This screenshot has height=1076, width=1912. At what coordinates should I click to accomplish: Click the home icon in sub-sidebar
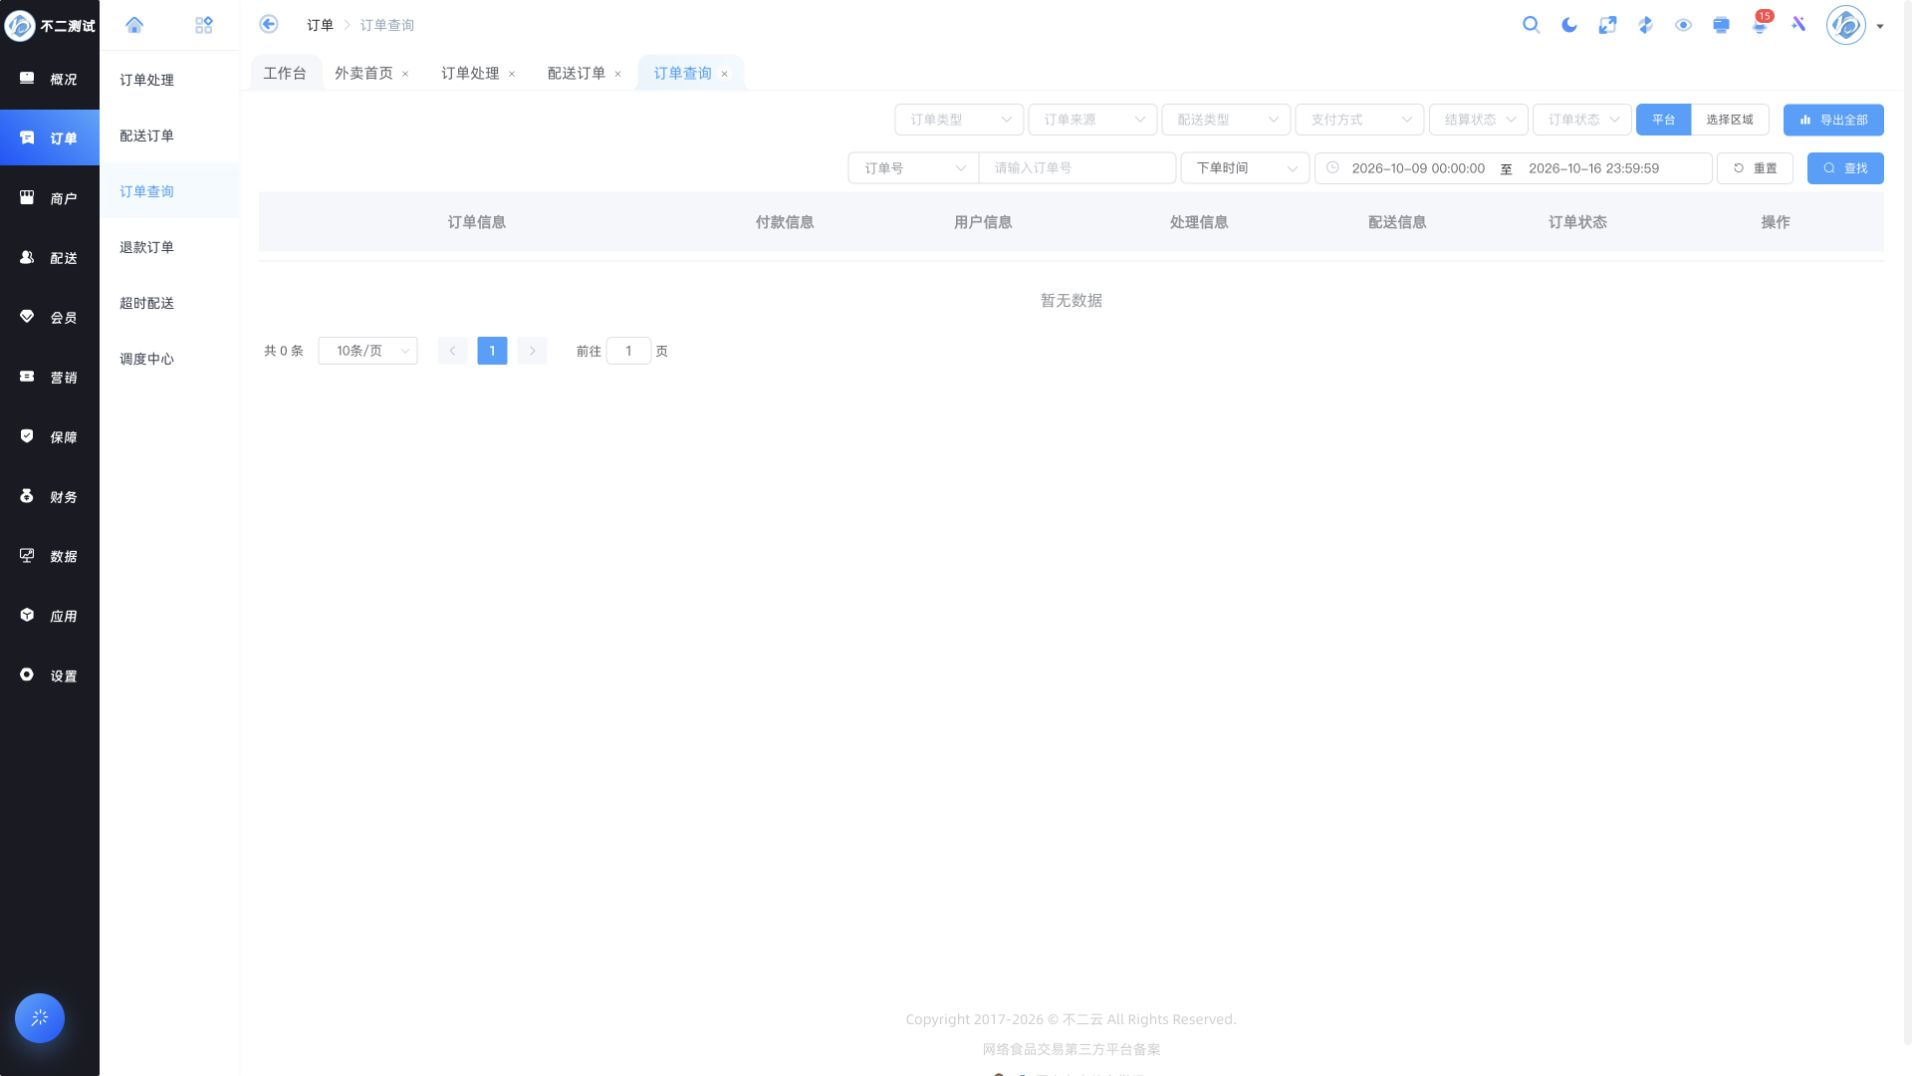134,25
